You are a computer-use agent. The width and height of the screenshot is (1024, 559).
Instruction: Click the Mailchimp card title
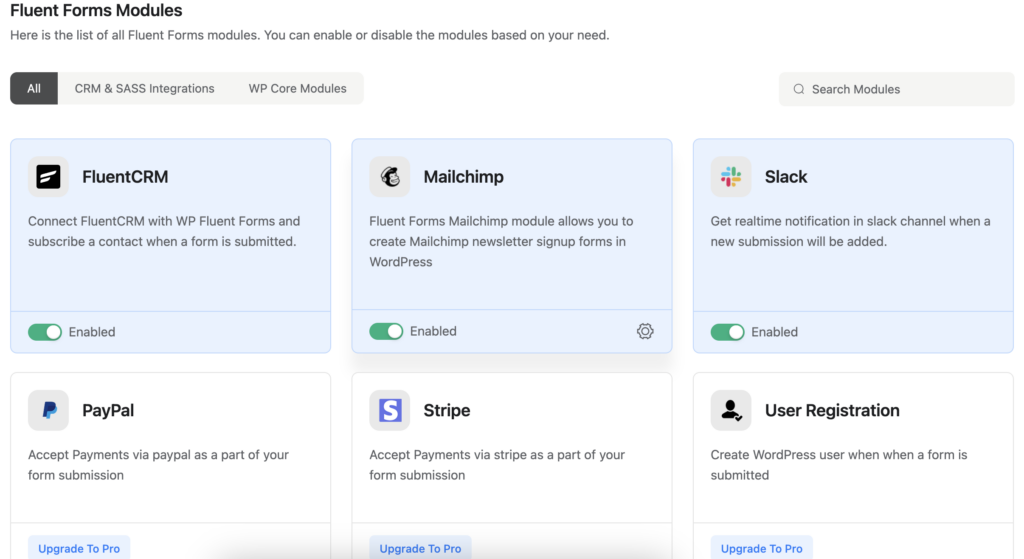[464, 176]
